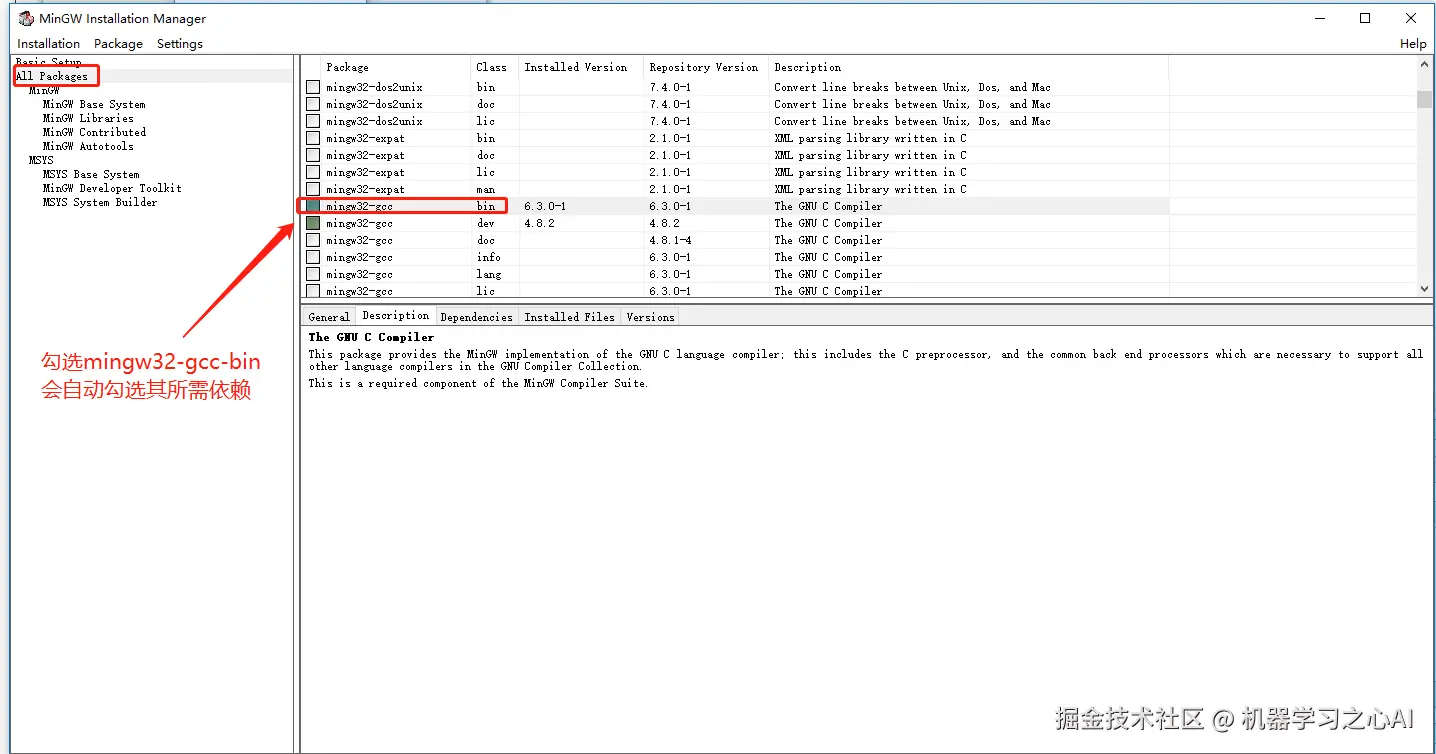This screenshot has height=754, width=1436.
Task: Mark checkbox of mingw32-gcc lic row
Action: (313, 291)
